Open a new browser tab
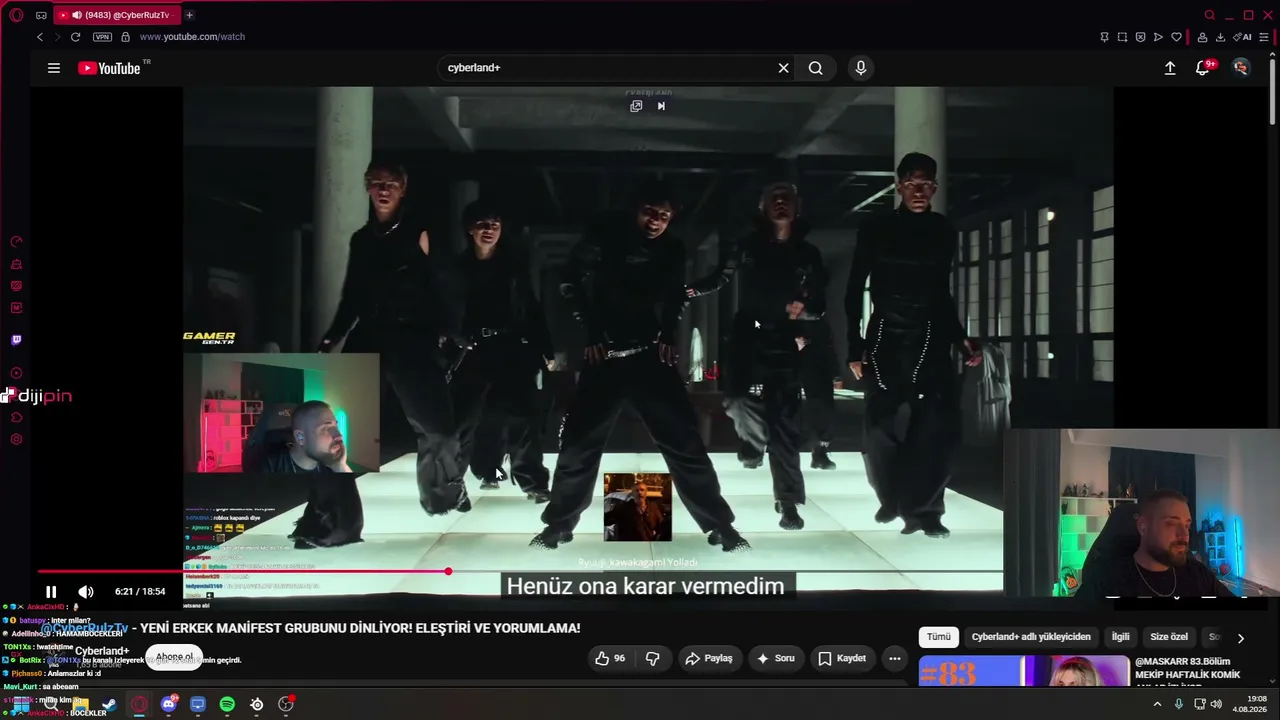The height and width of the screenshot is (720, 1280). (189, 15)
